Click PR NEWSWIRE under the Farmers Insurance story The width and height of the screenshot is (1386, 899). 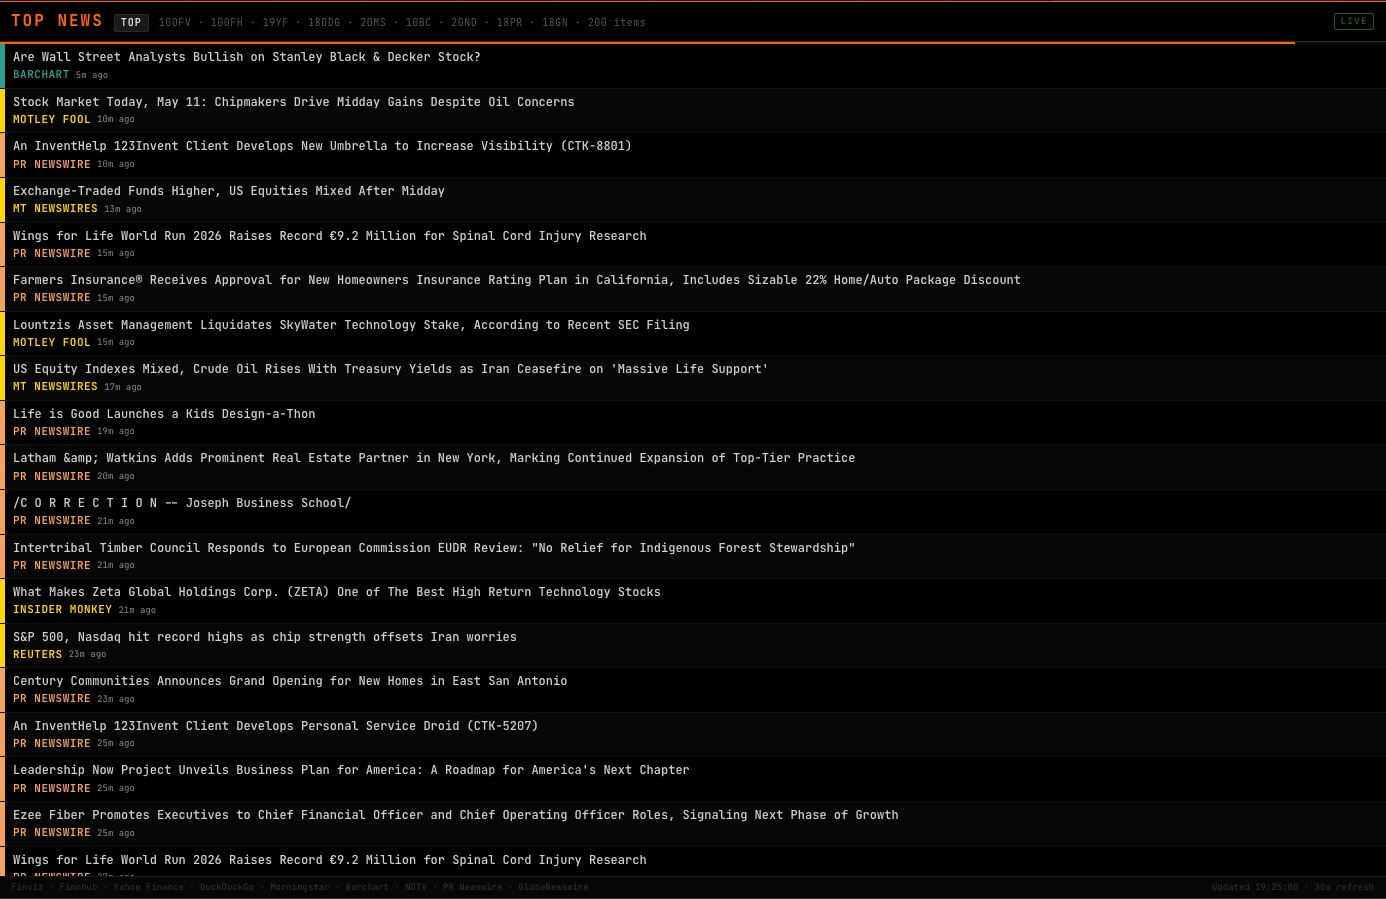tap(52, 298)
